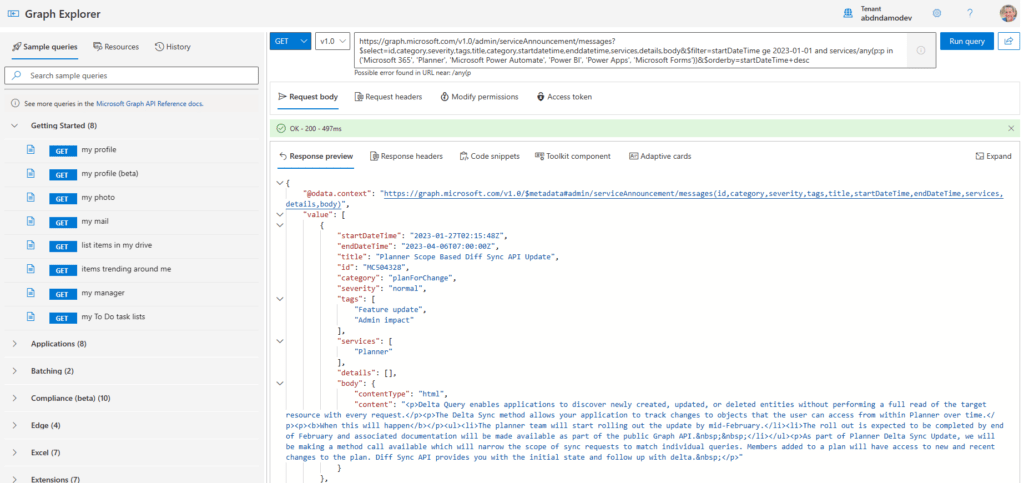Click document icon beside my profile (beta)
This screenshot has width=1024, height=483.
pos(30,174)
